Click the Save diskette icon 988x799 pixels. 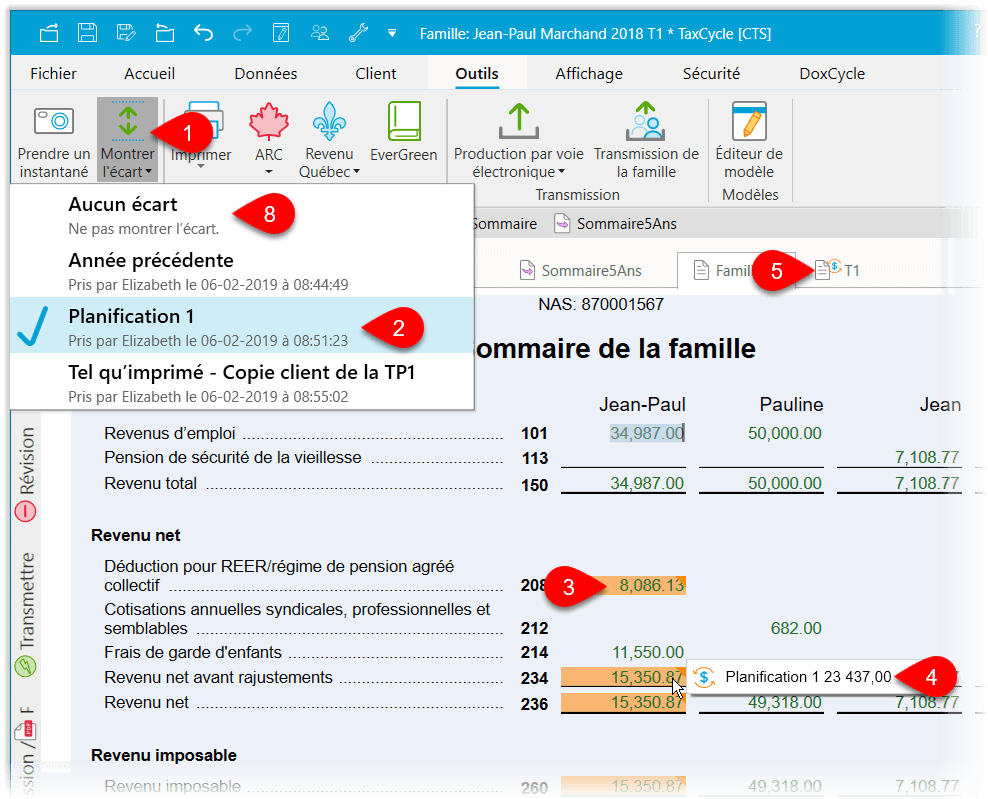(88, 32)
